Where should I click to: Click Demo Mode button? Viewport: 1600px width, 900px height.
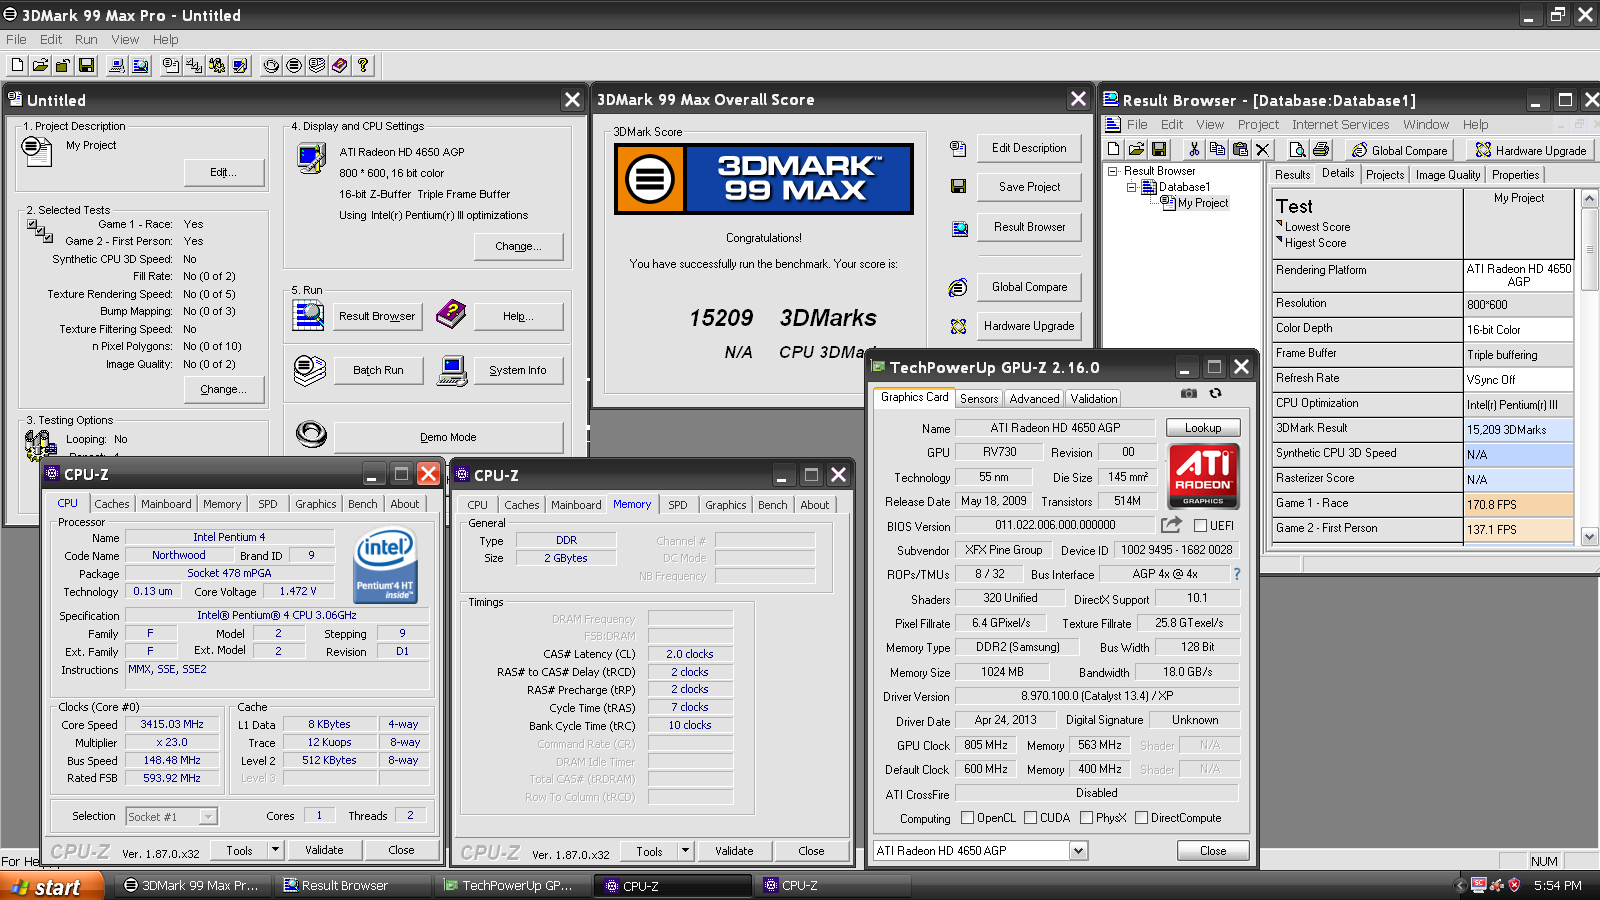click(x=448, y=437)
